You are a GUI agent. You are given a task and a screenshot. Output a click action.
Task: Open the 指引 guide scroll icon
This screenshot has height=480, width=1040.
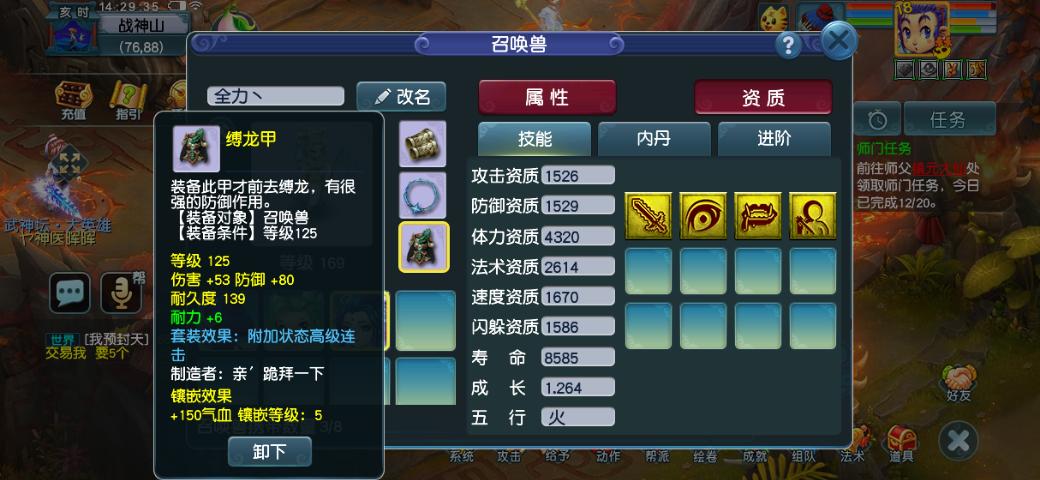point(128,101)
